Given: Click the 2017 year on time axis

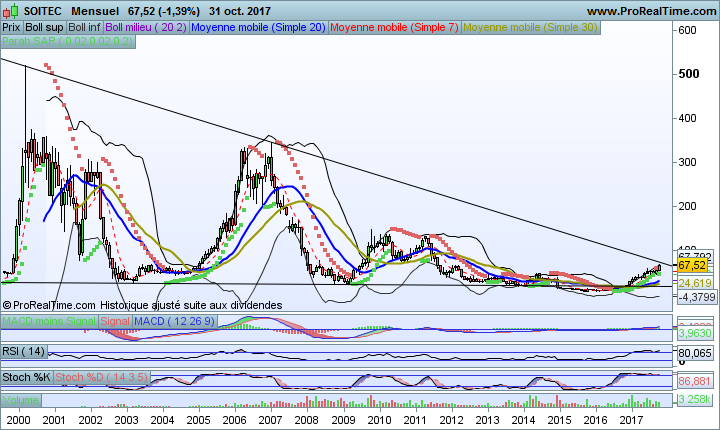Looking at the screenshot, I should 631,420.
